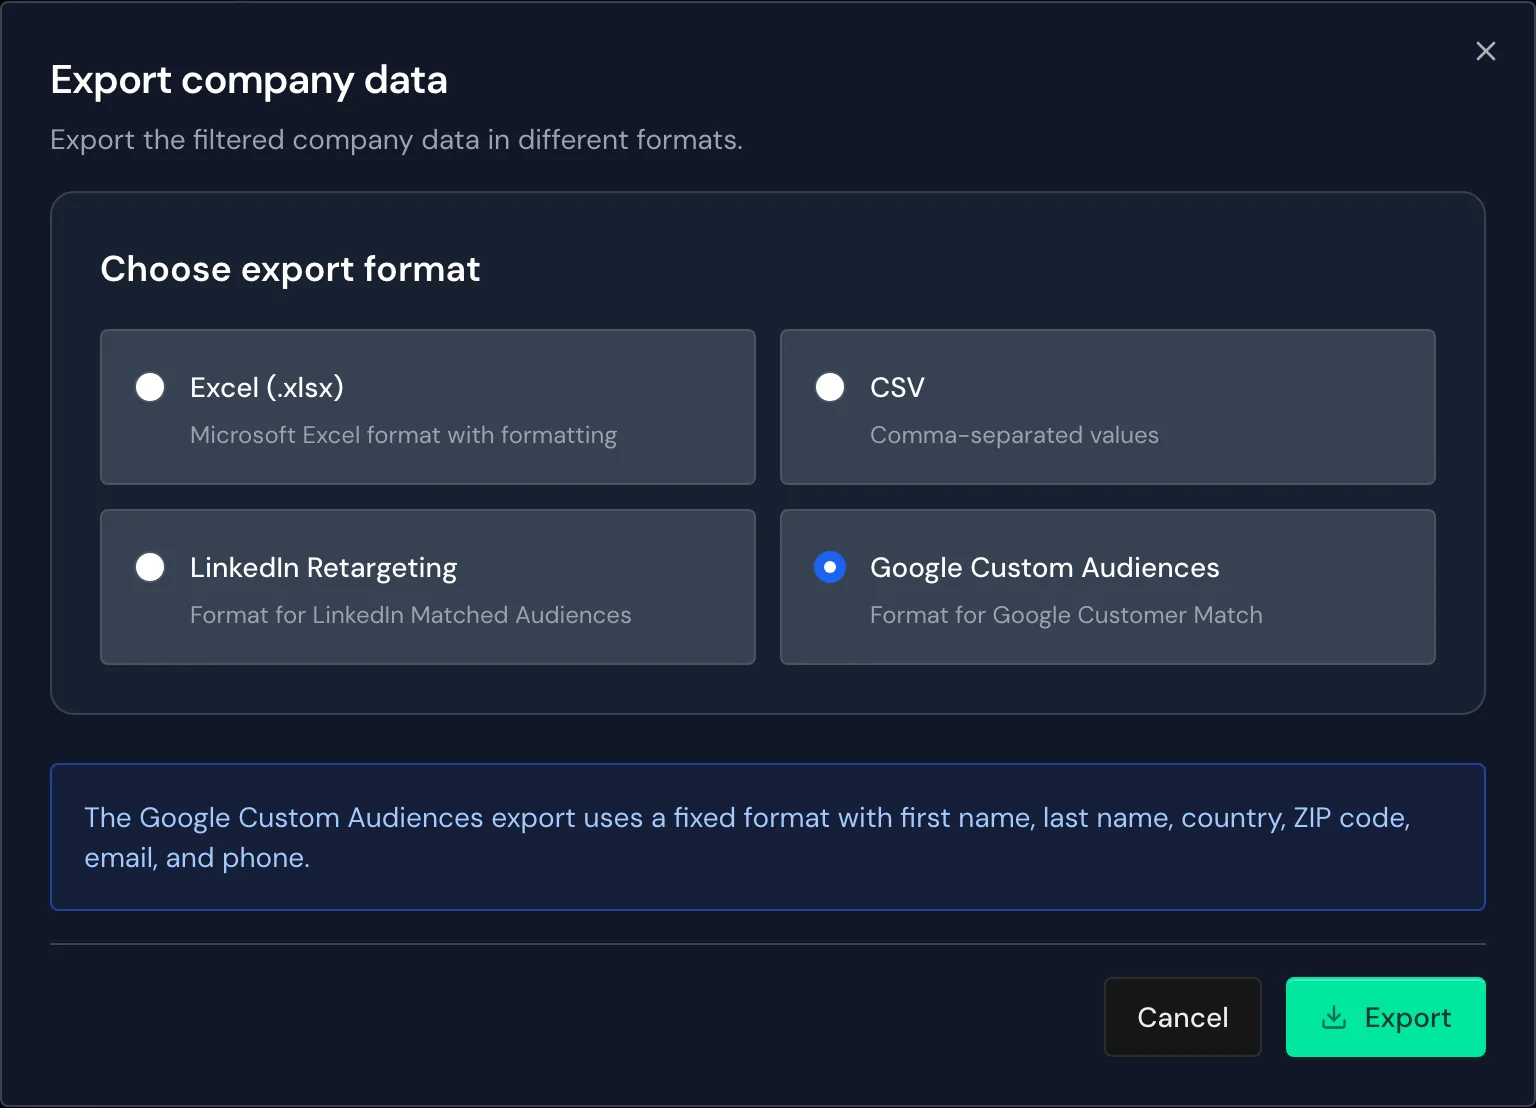Click the green Export button

point(1386,1017)
